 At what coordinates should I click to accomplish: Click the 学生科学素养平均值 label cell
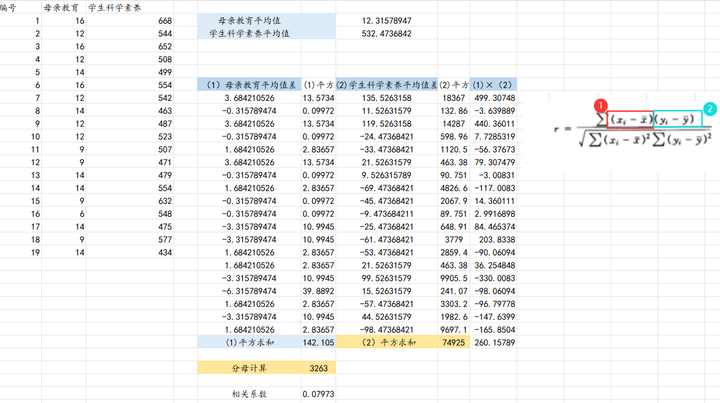pyautogui.click(x=249, y=34)
